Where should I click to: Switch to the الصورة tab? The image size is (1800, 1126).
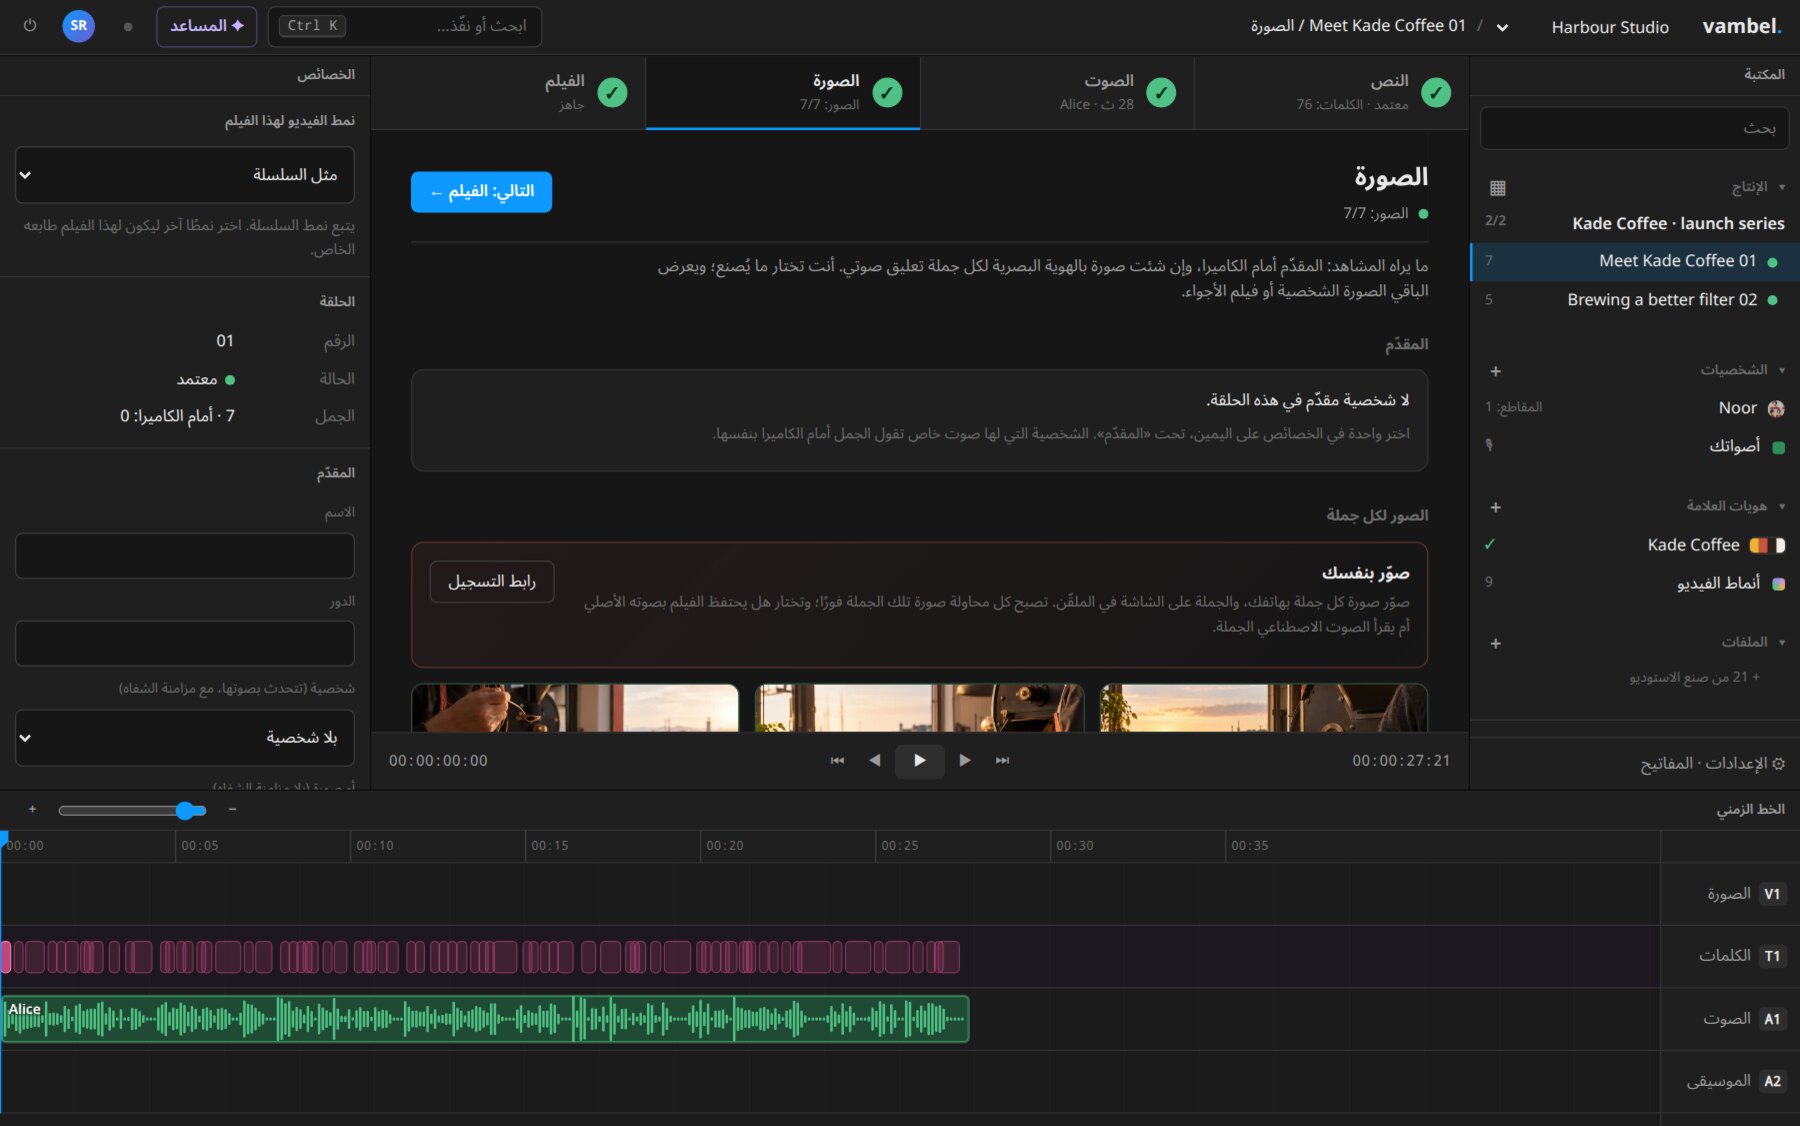[x=783, y=92]
